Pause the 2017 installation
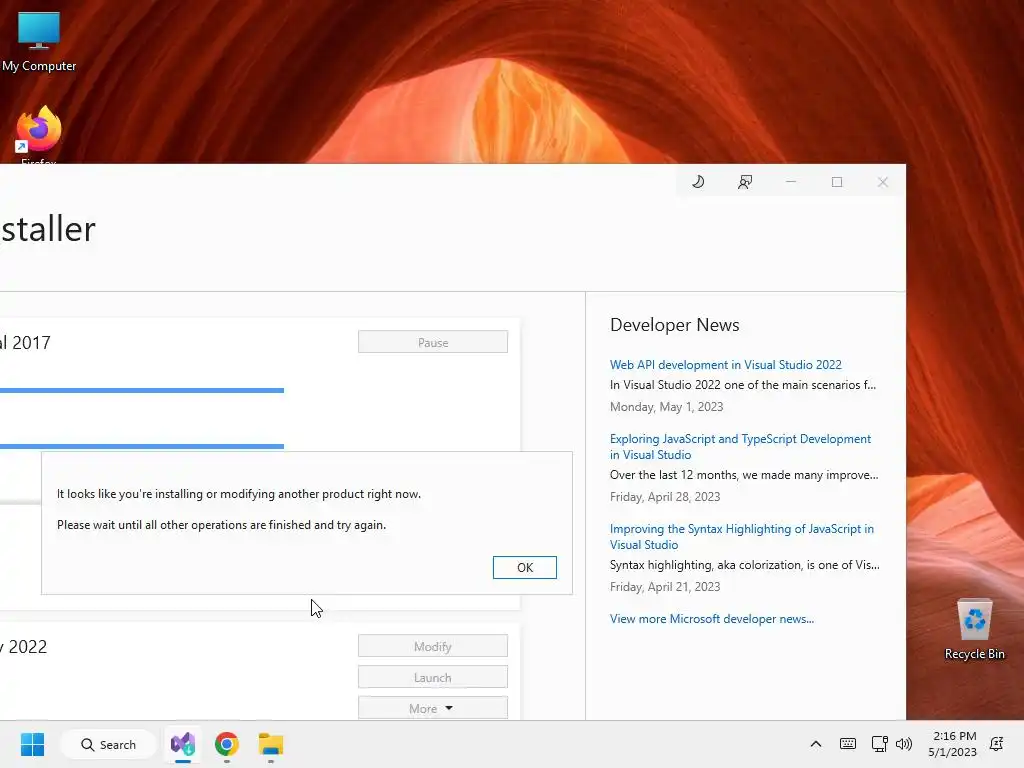 432,342
